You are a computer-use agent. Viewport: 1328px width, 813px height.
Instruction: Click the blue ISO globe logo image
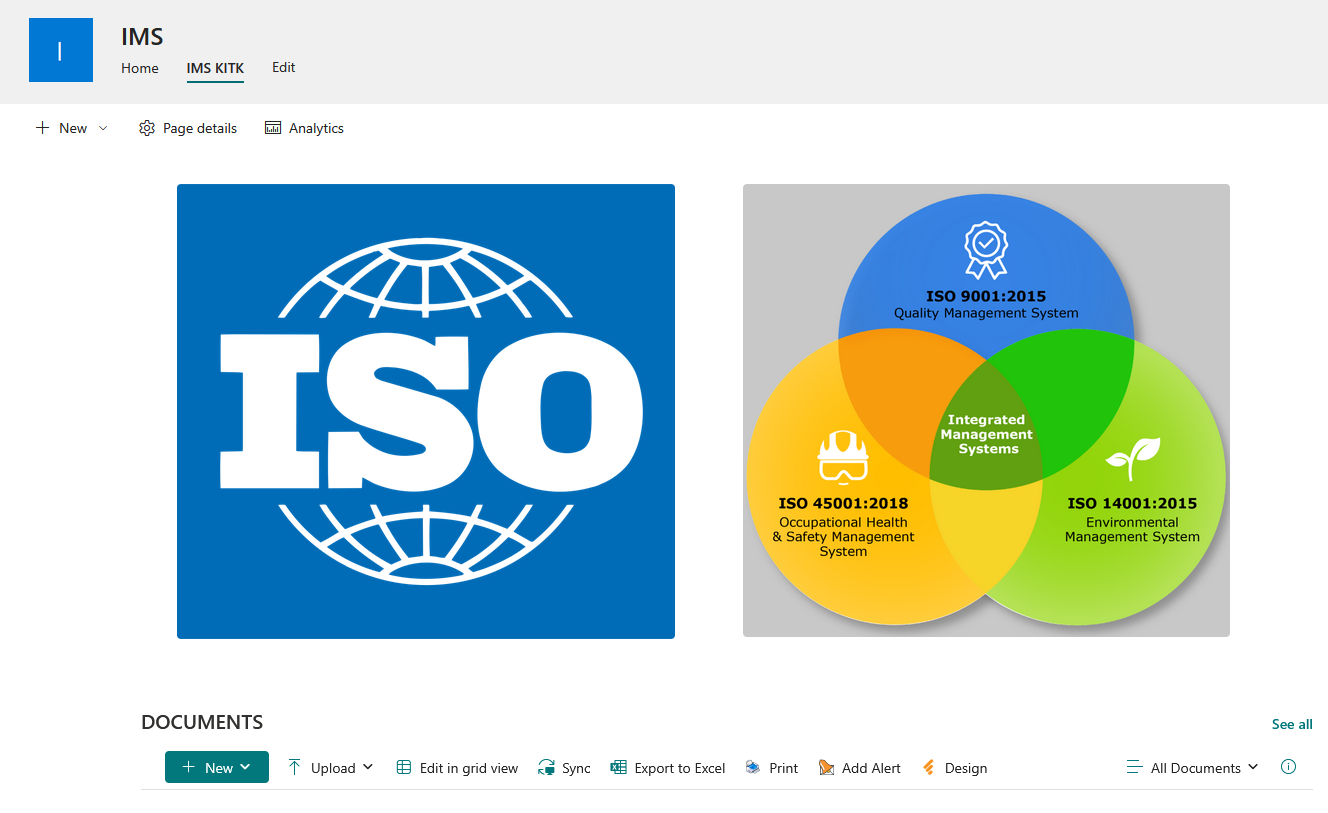point(426,411)
